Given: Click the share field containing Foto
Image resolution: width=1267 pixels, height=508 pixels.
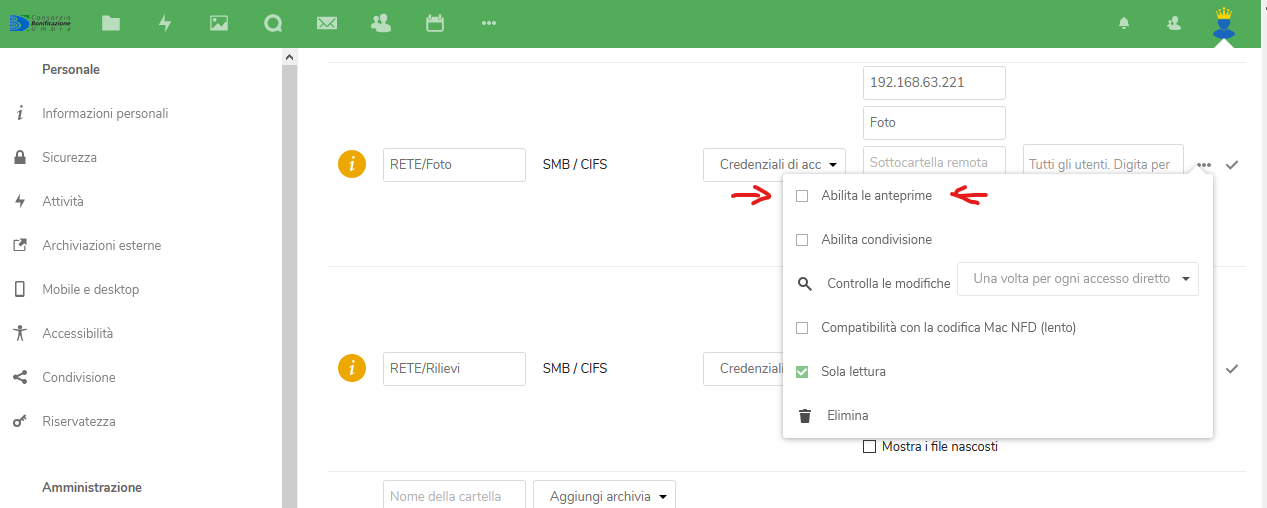Looking at the screenshot, I should (934, 123).
